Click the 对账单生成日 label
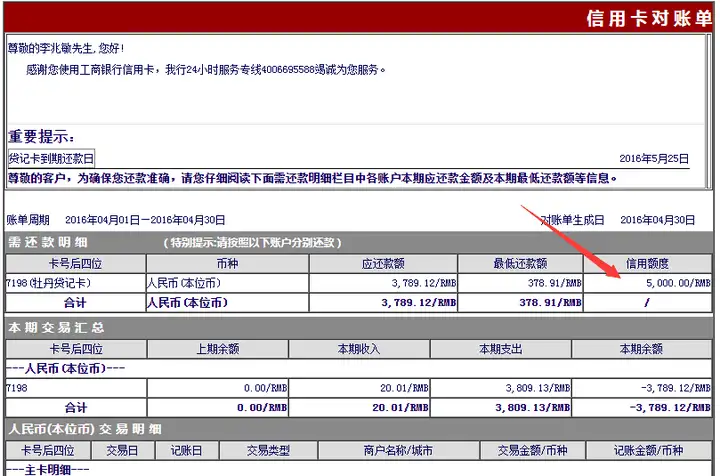This screenshot has width=720, height=476. coord(572,220)
